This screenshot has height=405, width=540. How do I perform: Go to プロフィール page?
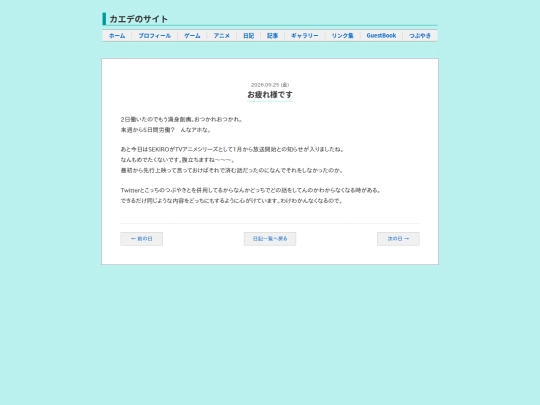pos(155,36)
